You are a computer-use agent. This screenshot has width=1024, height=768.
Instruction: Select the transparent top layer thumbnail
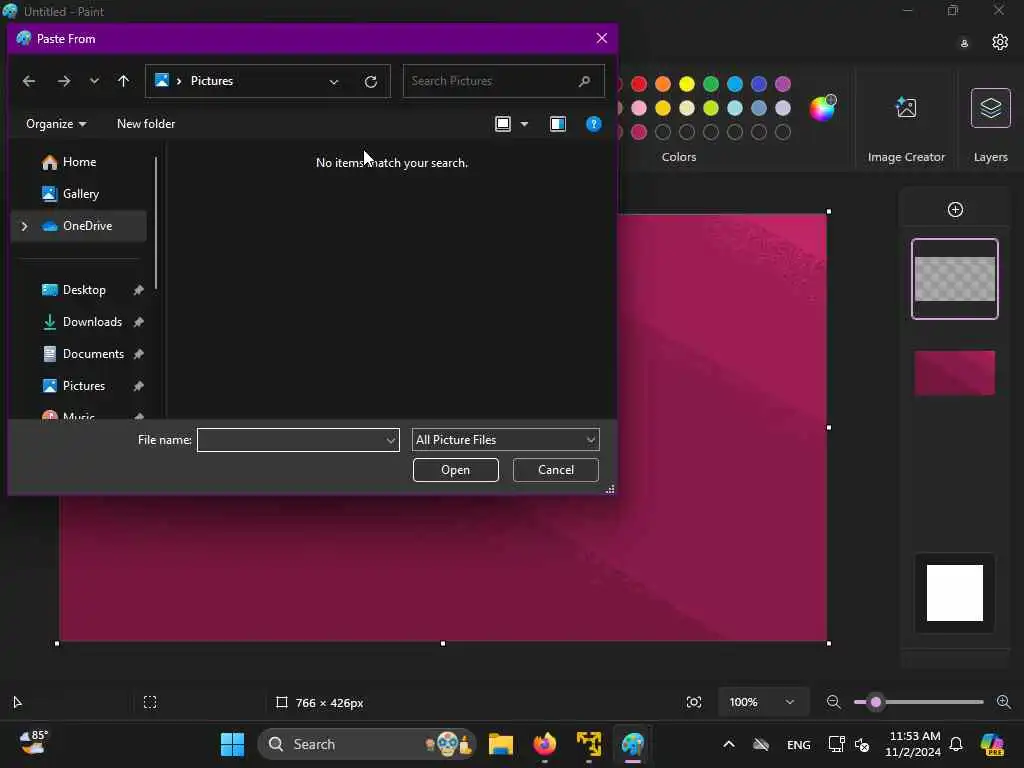(x=955, y=279)
